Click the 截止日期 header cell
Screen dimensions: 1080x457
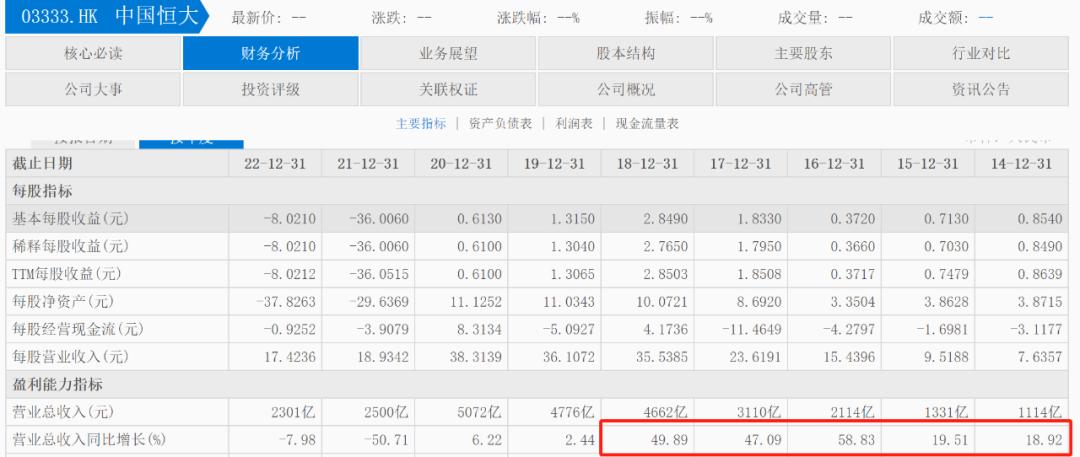click(117, 164)
